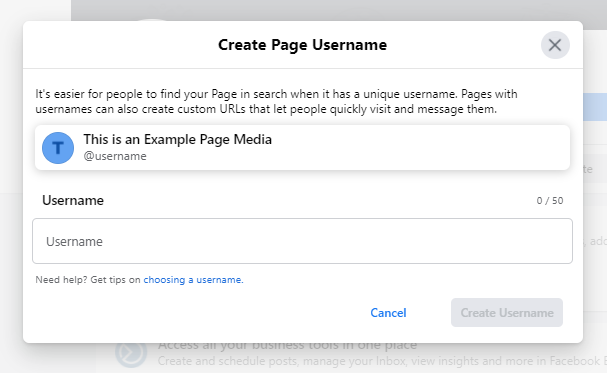
Task: Click the Username field label
Action: (73, 200)
